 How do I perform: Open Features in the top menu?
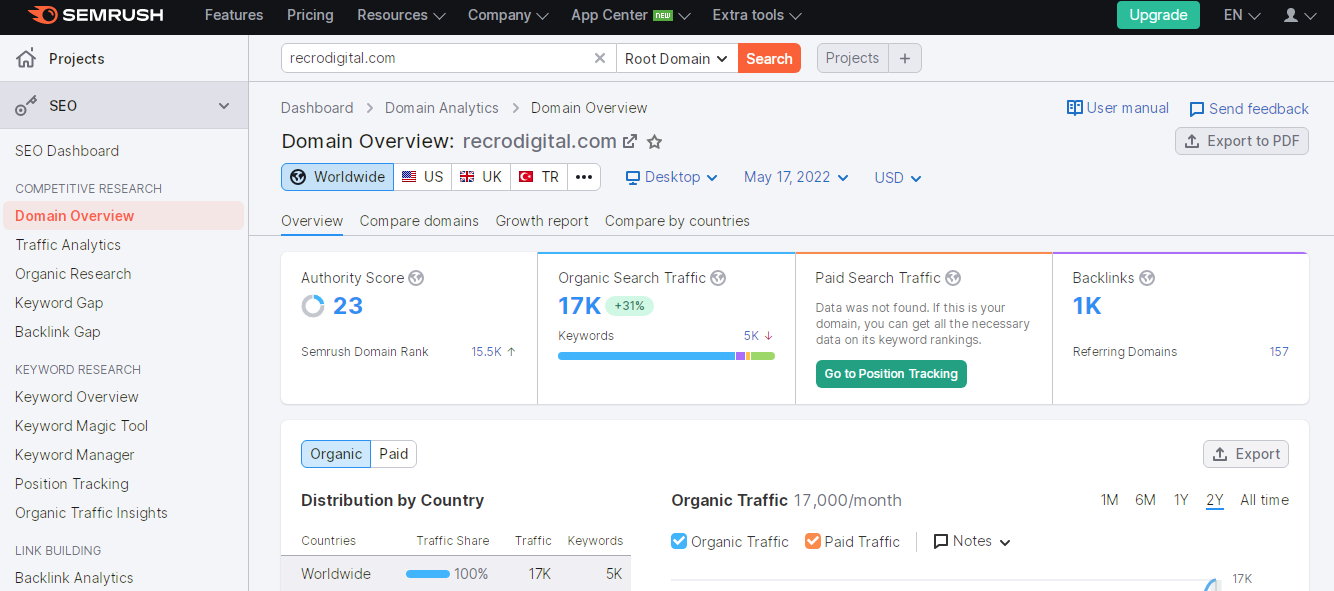coord(234,15)
